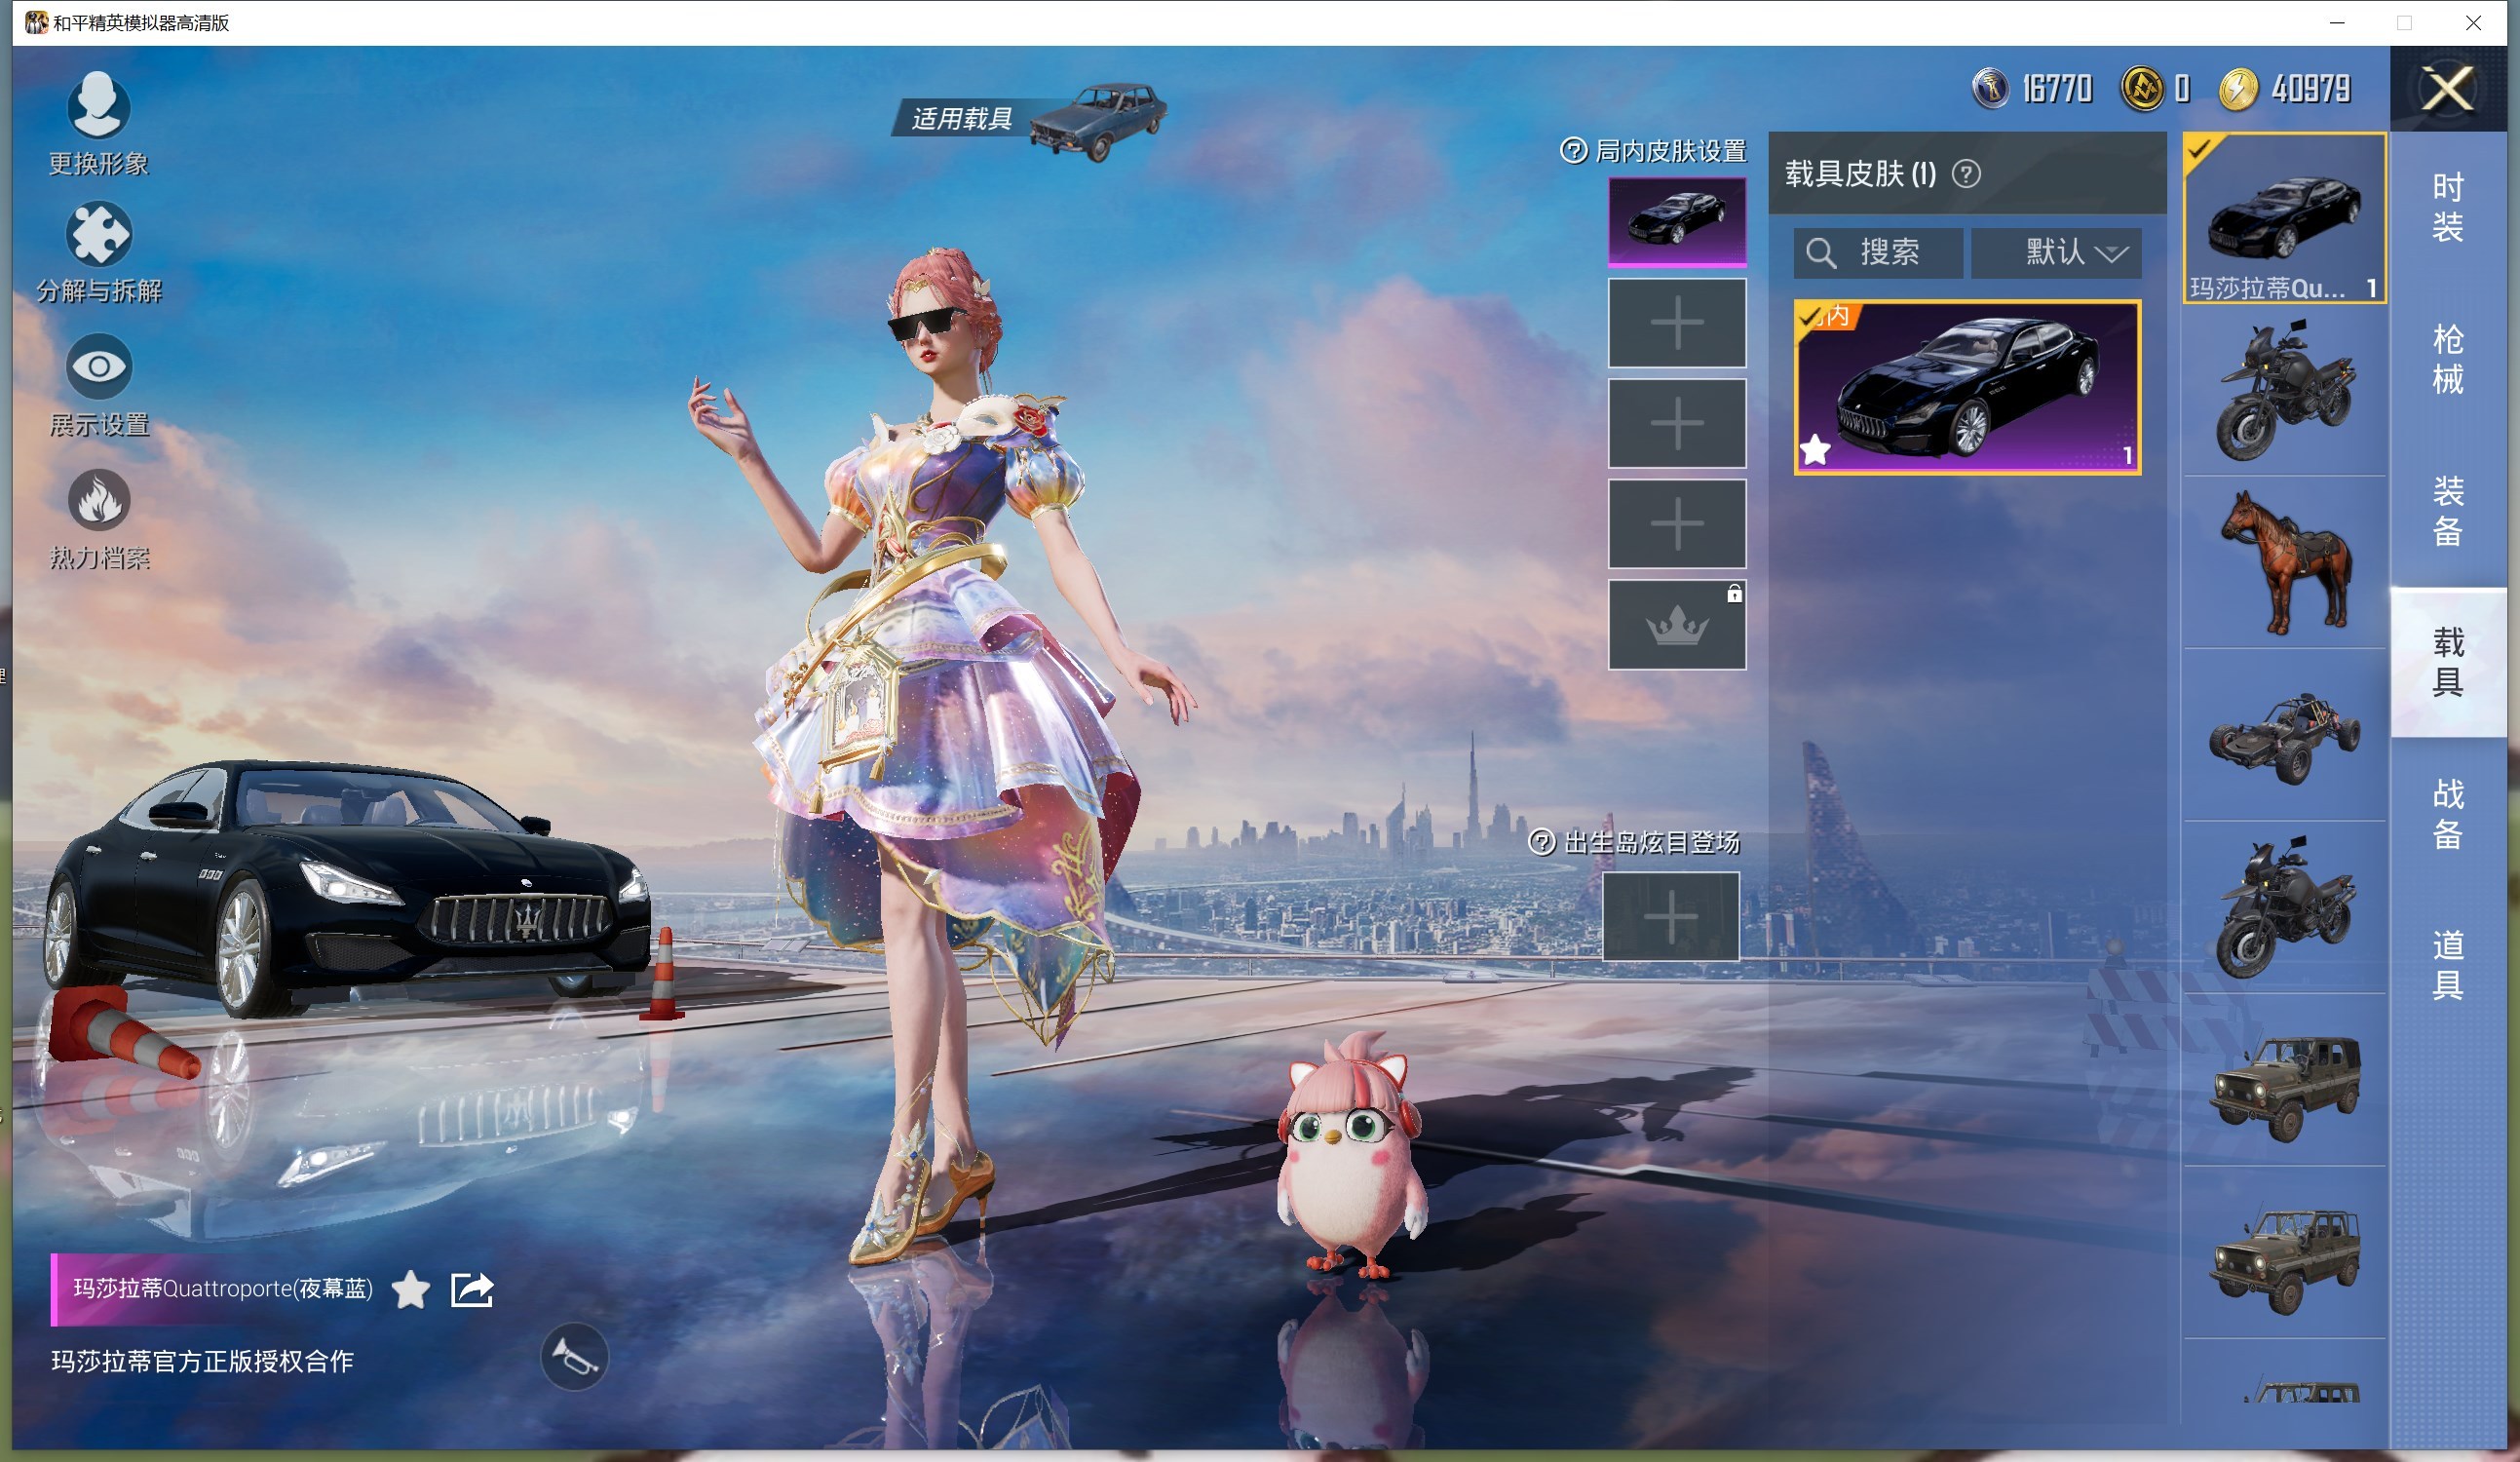
Task: Add skin to first empty plus slot
Action: [1677, 322]
